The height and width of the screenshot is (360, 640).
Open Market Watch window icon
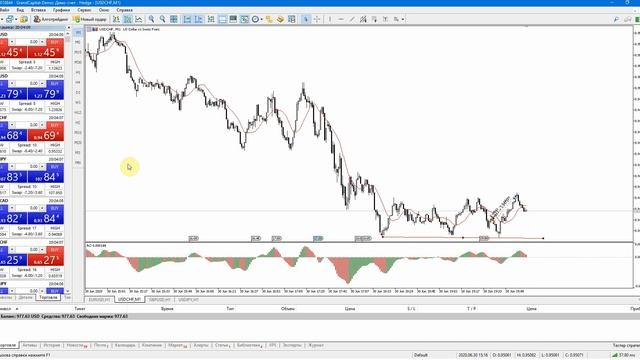tap(222, 19)
